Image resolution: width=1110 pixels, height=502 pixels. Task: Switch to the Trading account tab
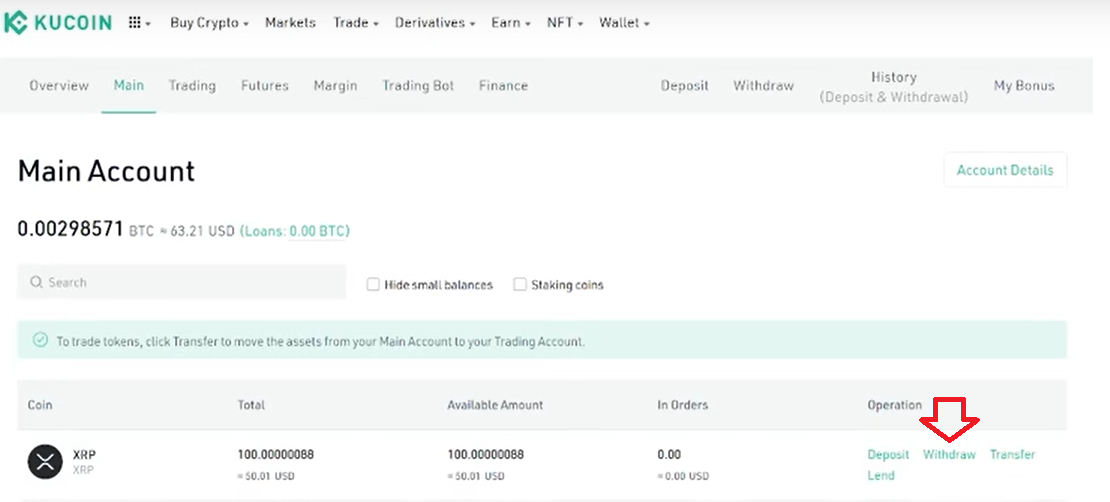click(x=192, y=86)
